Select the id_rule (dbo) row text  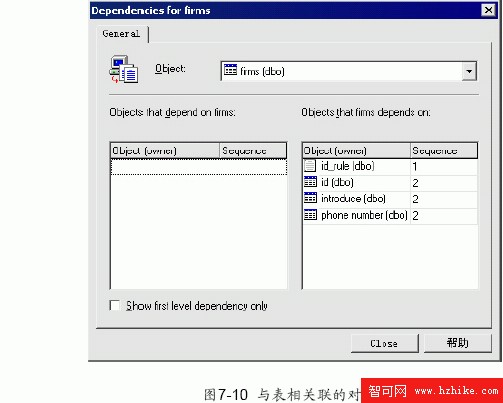348,166
